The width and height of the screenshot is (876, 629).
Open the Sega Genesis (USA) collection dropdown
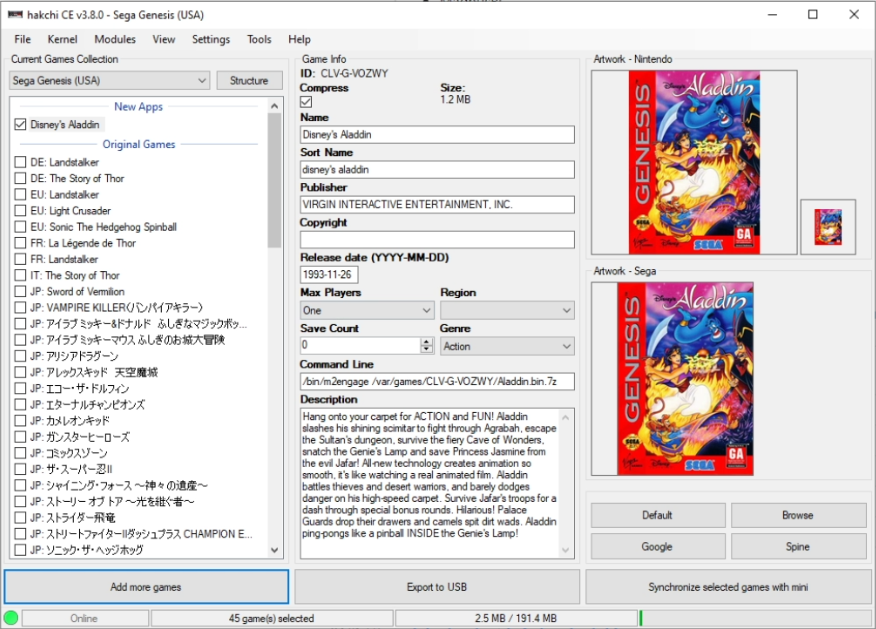point(110,80)
